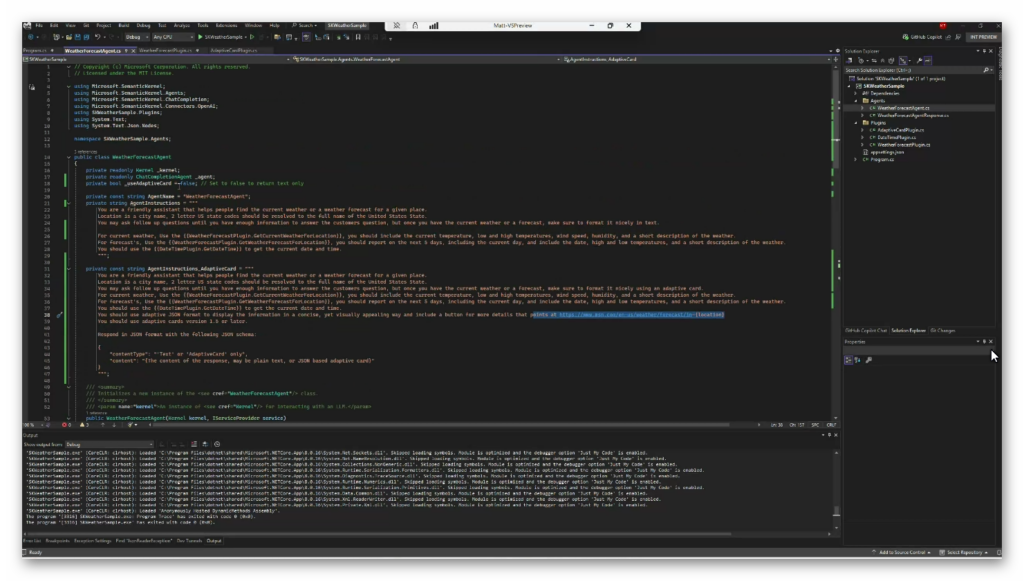
Task: Click the warnings count indicator in editor status
Action: point(84,425)
